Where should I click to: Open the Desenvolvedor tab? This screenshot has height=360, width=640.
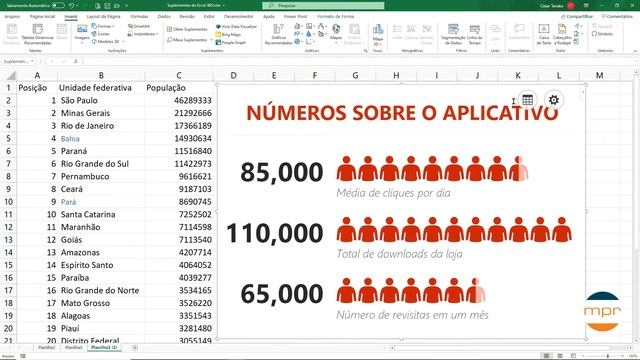click(239, 16)
